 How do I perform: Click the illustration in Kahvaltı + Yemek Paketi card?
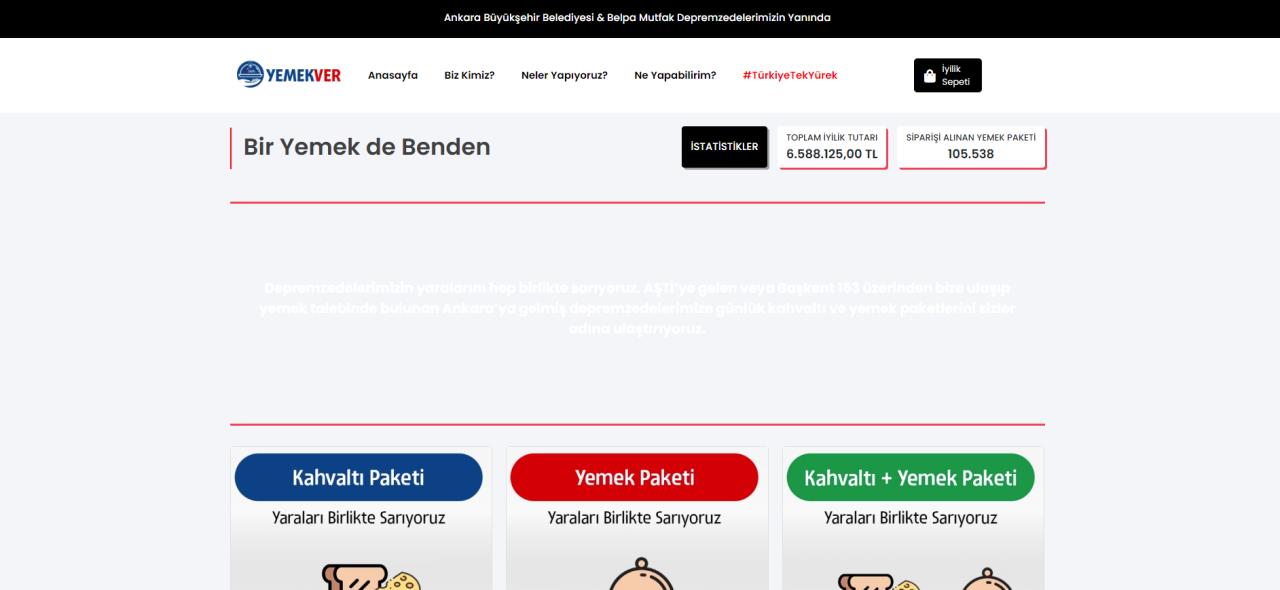tap(910, 577)
